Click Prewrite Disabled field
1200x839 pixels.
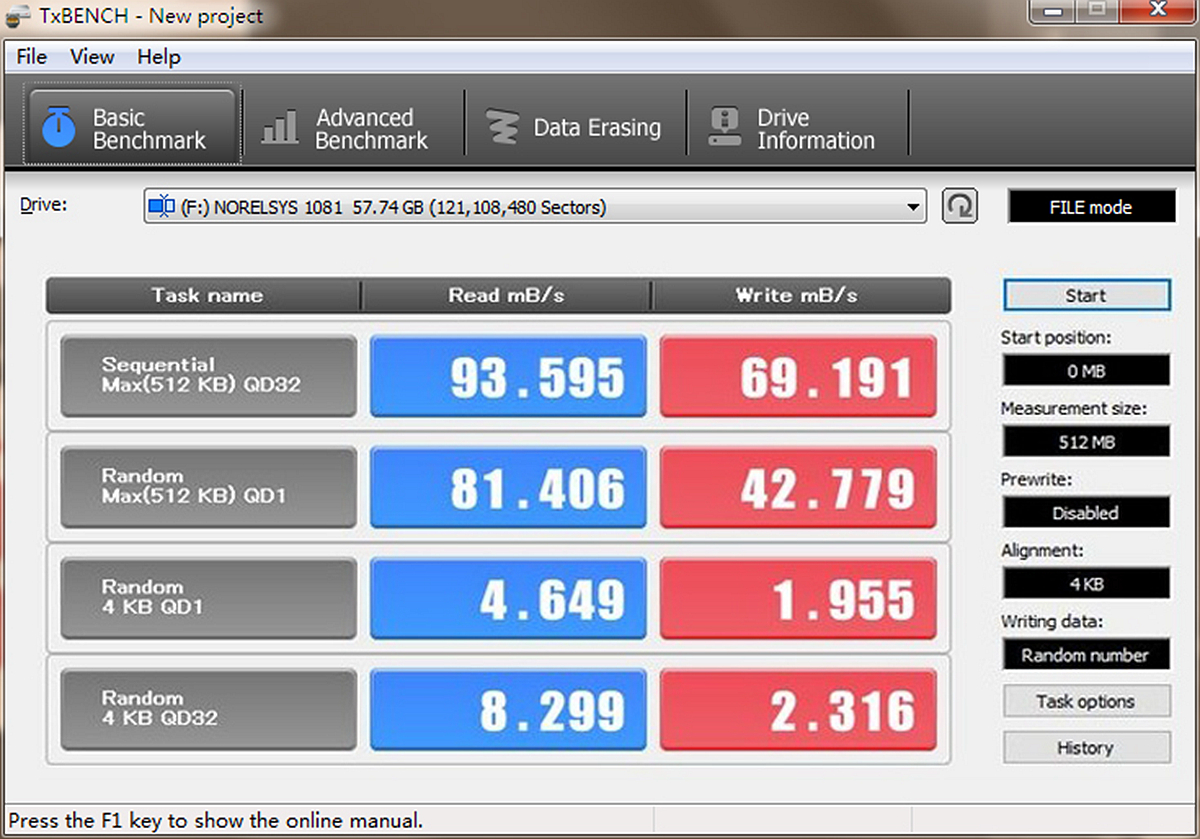tap(1086, 512)
